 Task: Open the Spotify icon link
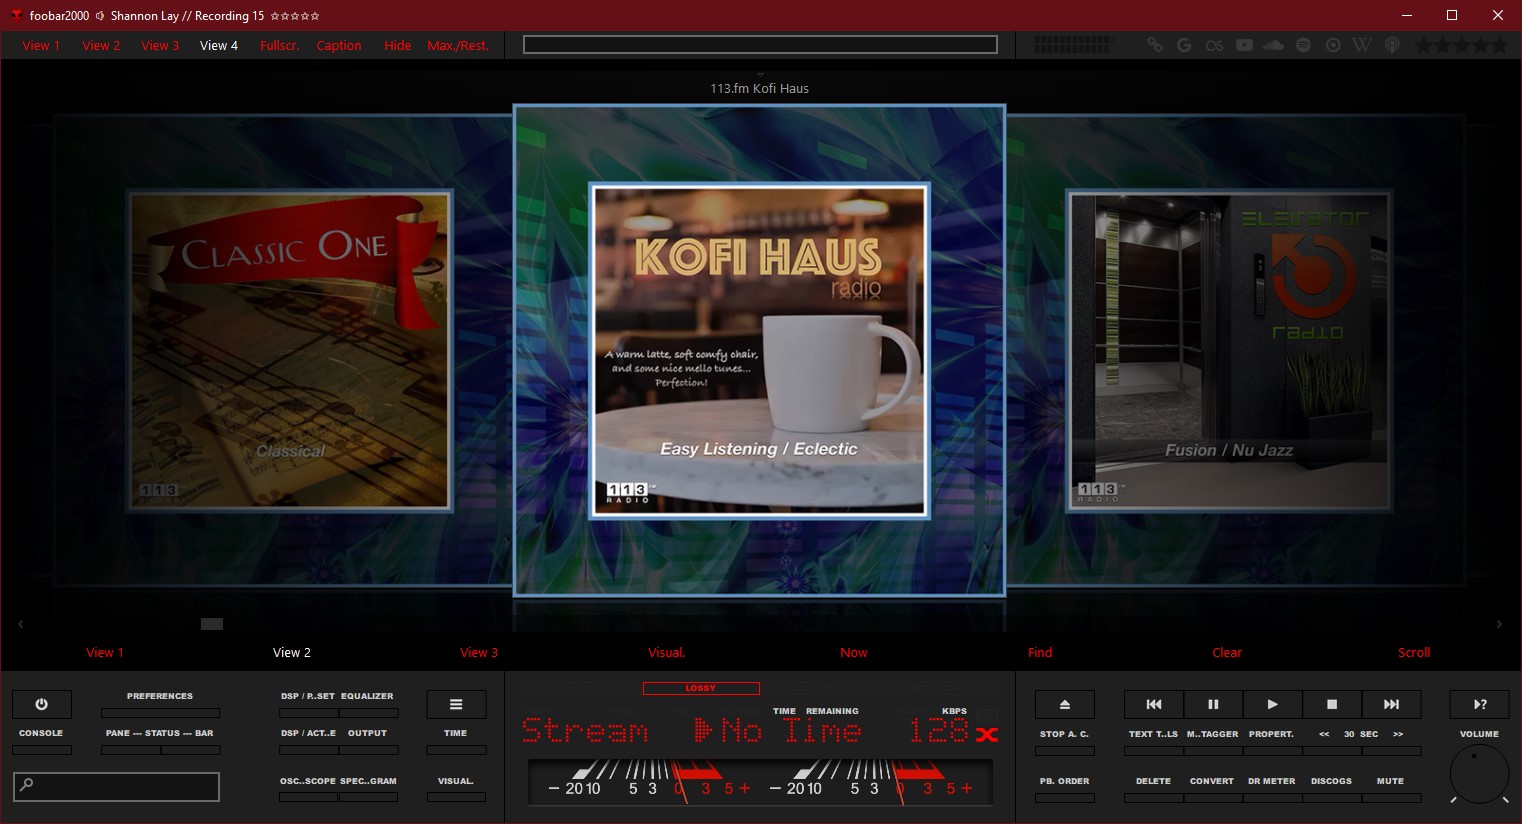pos(1303,45)
